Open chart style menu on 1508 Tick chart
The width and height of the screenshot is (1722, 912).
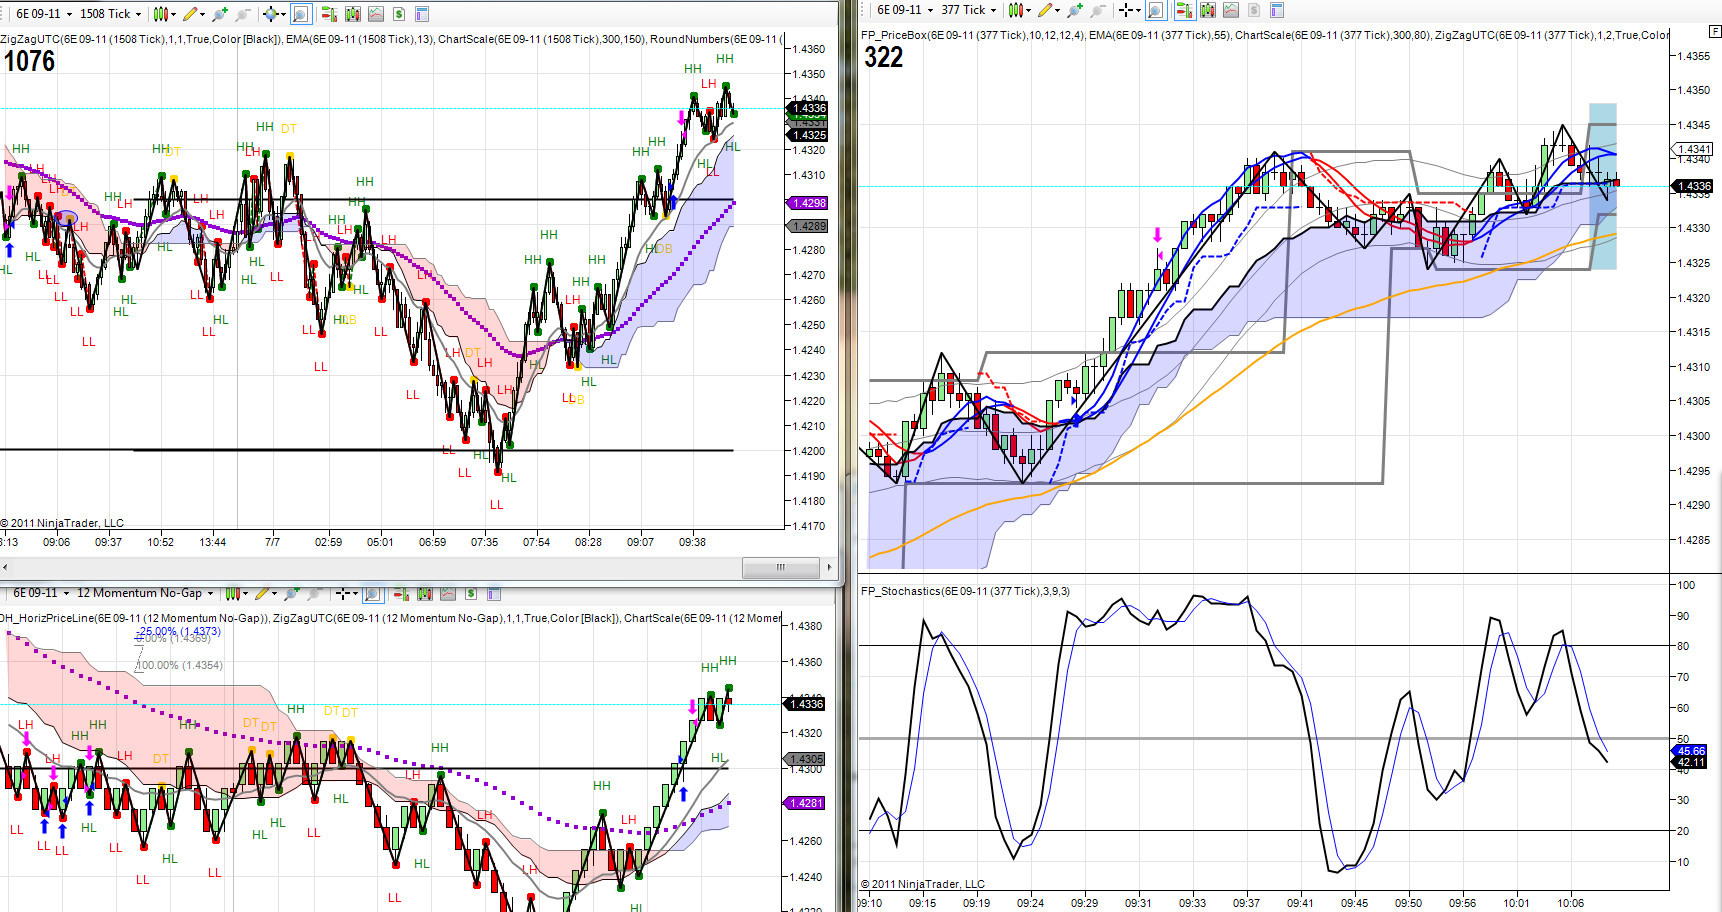(x=164, y=14)
